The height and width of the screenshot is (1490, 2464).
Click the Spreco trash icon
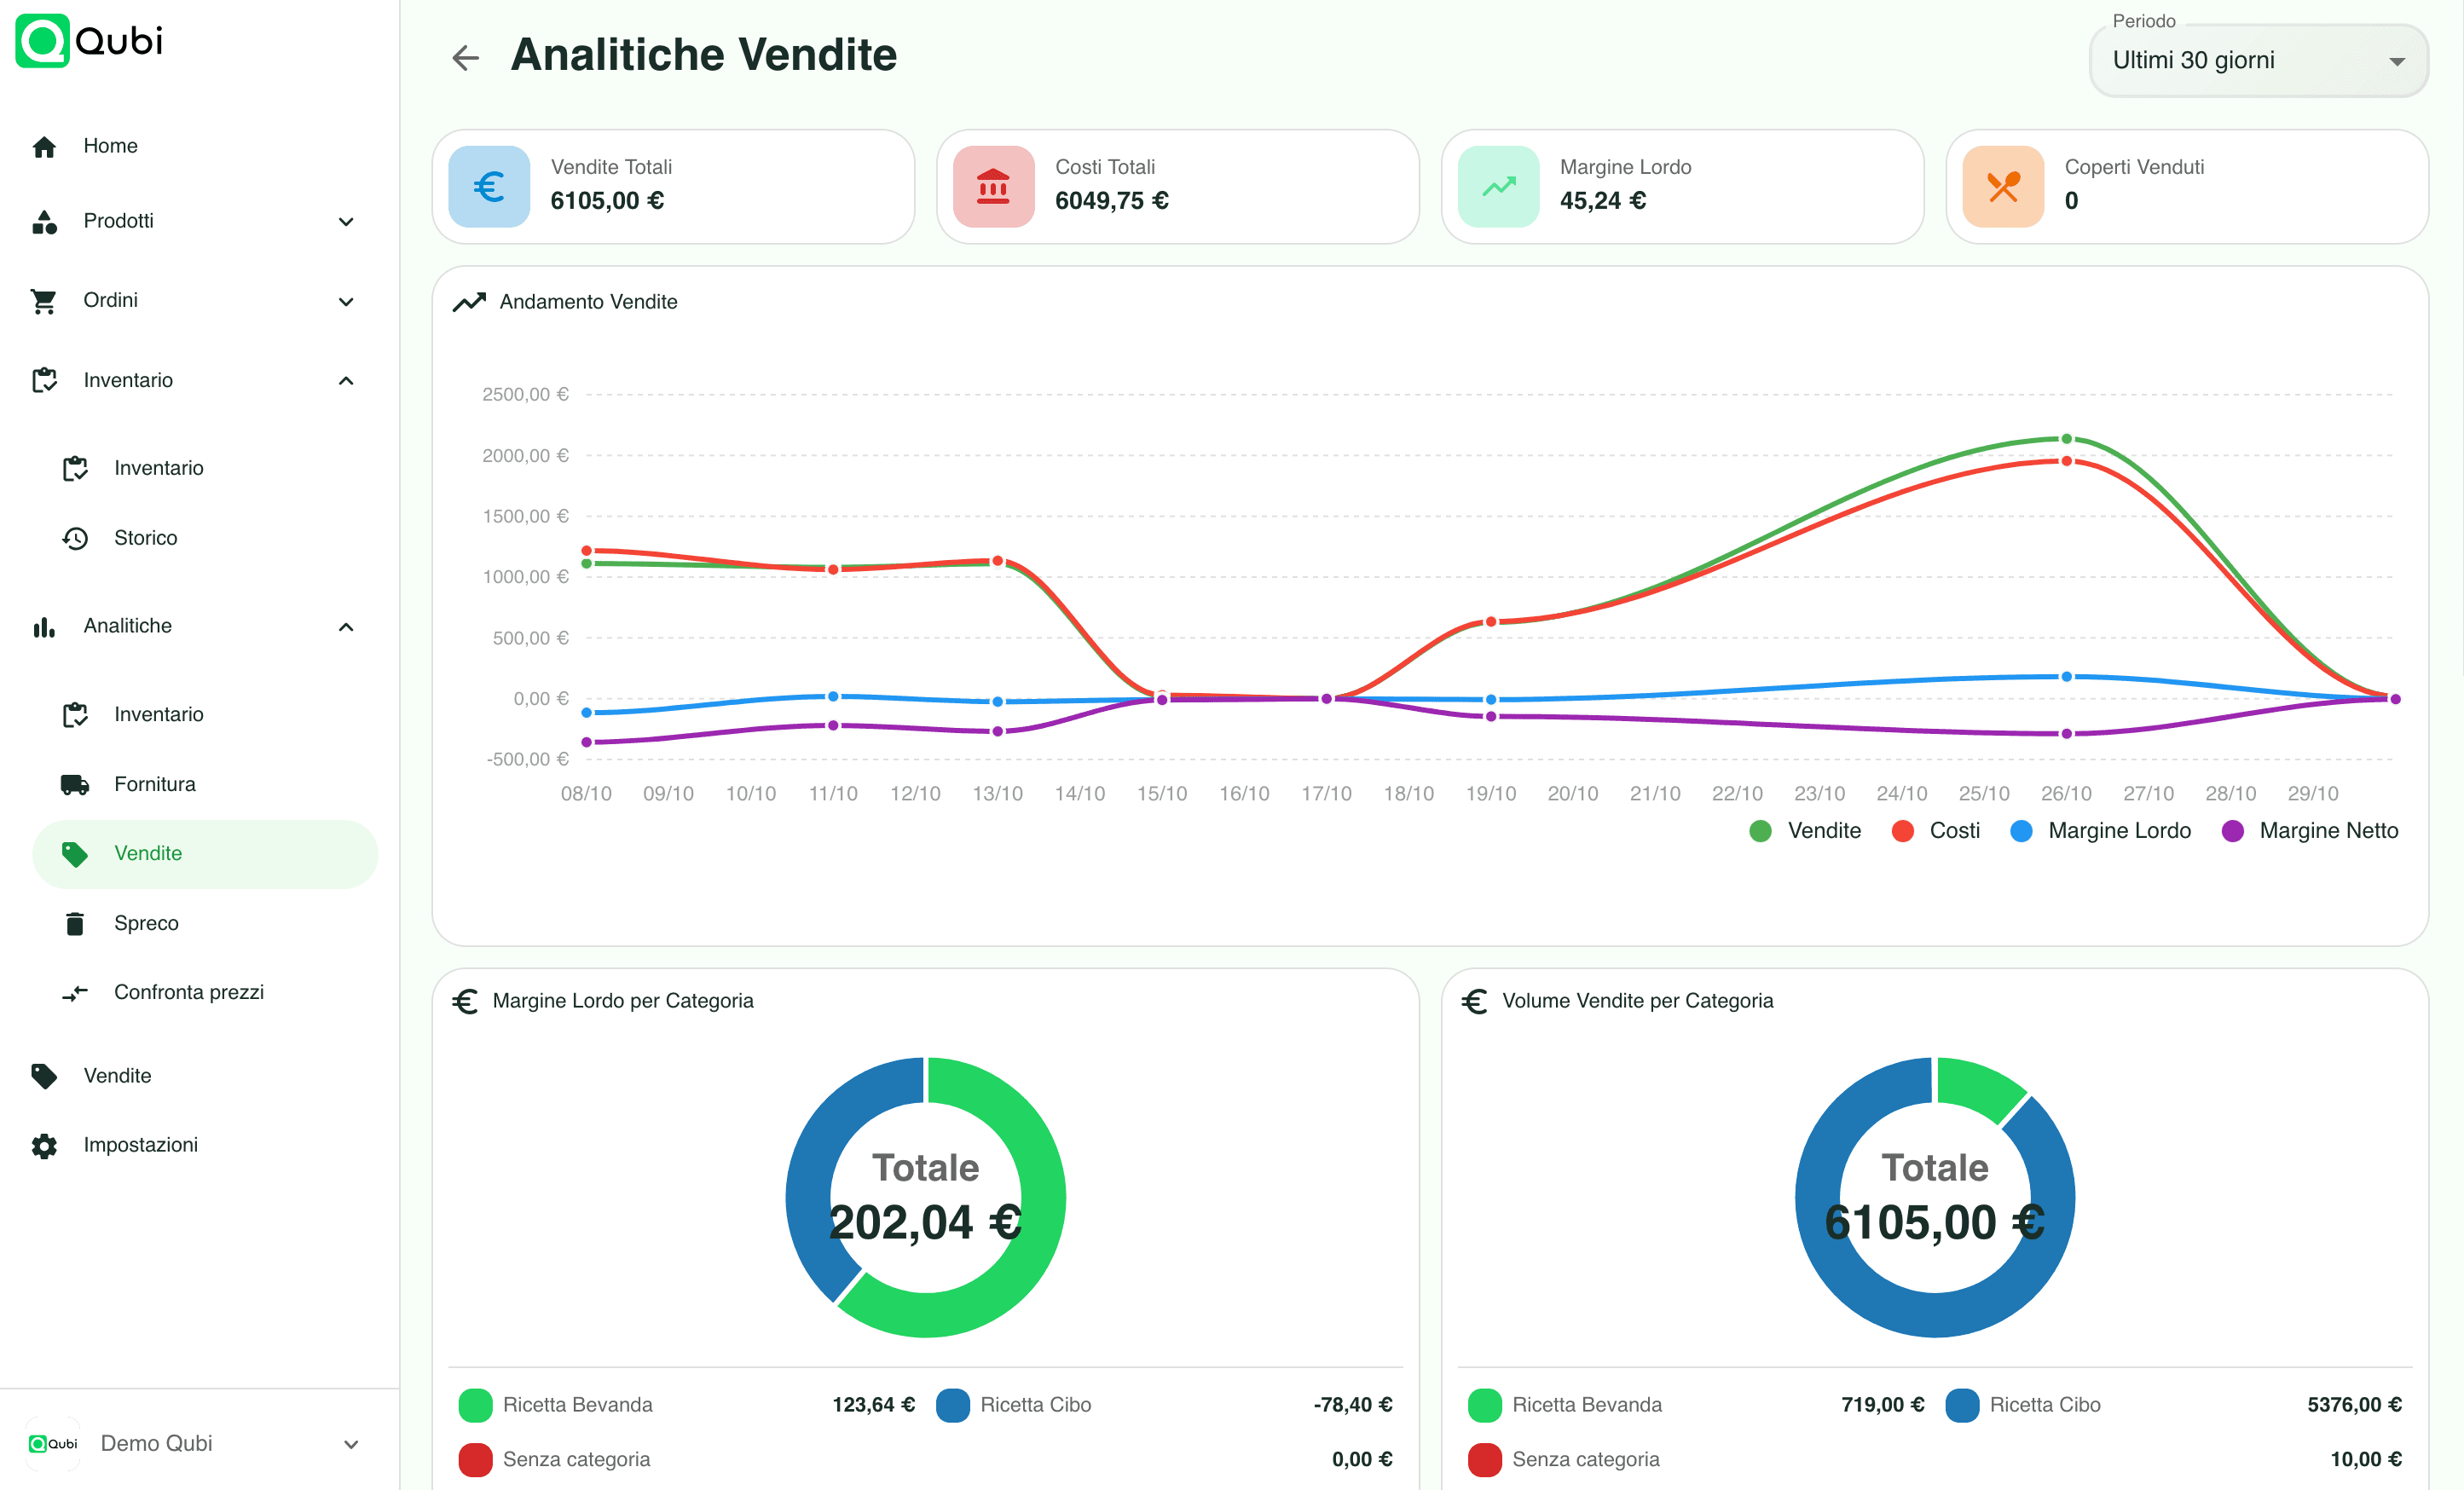point(74,923)
